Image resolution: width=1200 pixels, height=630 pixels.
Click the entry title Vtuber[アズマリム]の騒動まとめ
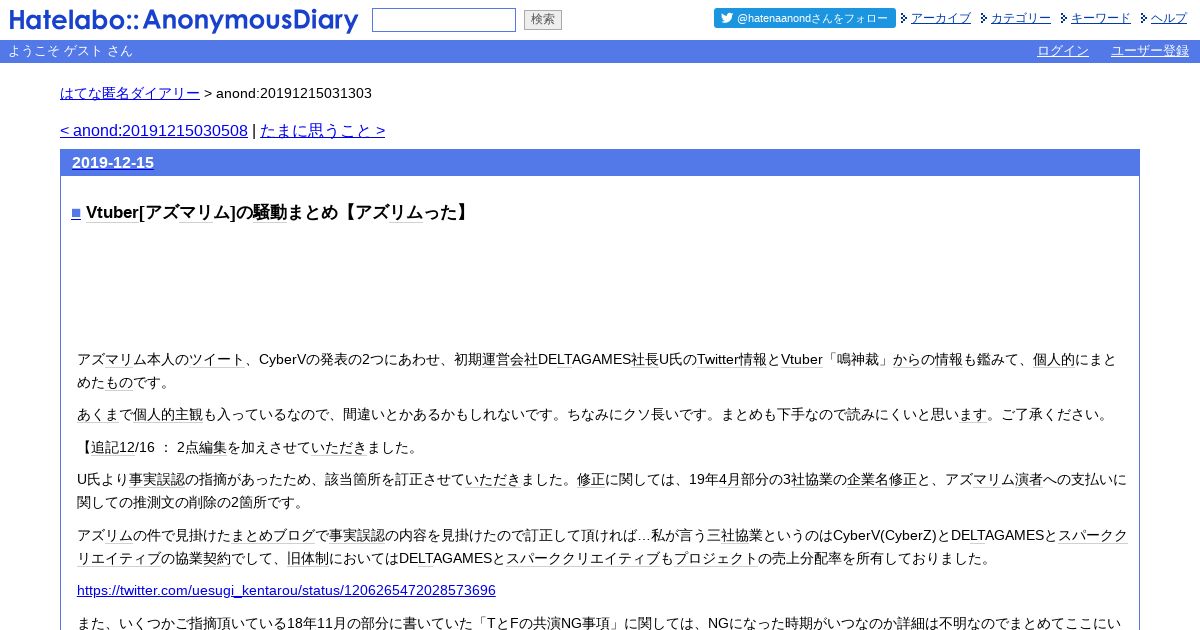[x=278, y=212]
